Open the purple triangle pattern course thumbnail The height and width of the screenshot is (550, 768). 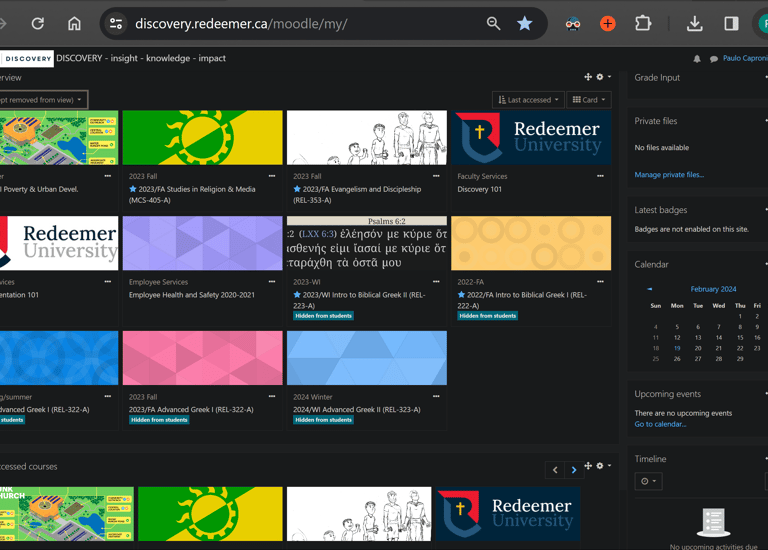coord(203,243)
